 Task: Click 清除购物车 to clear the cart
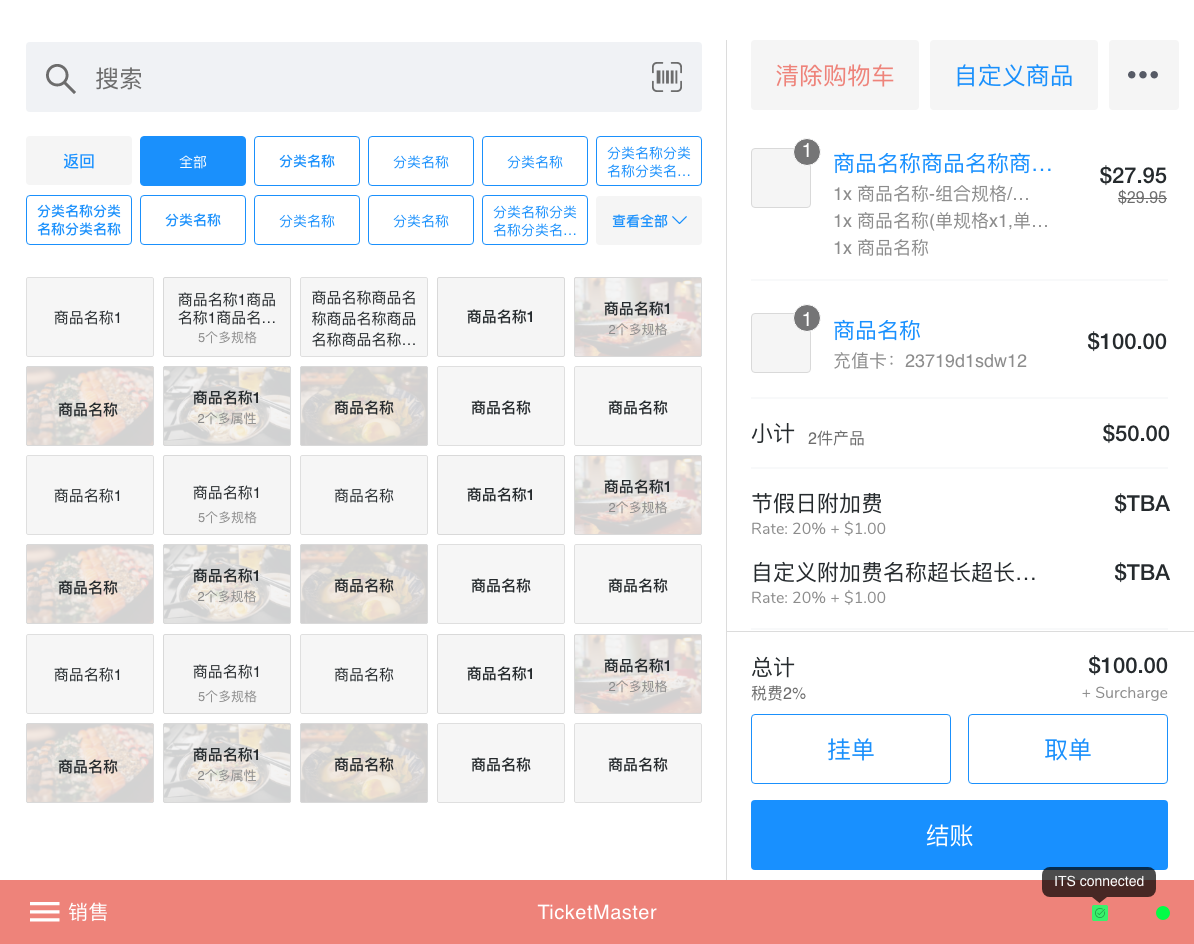pos(835,75)
